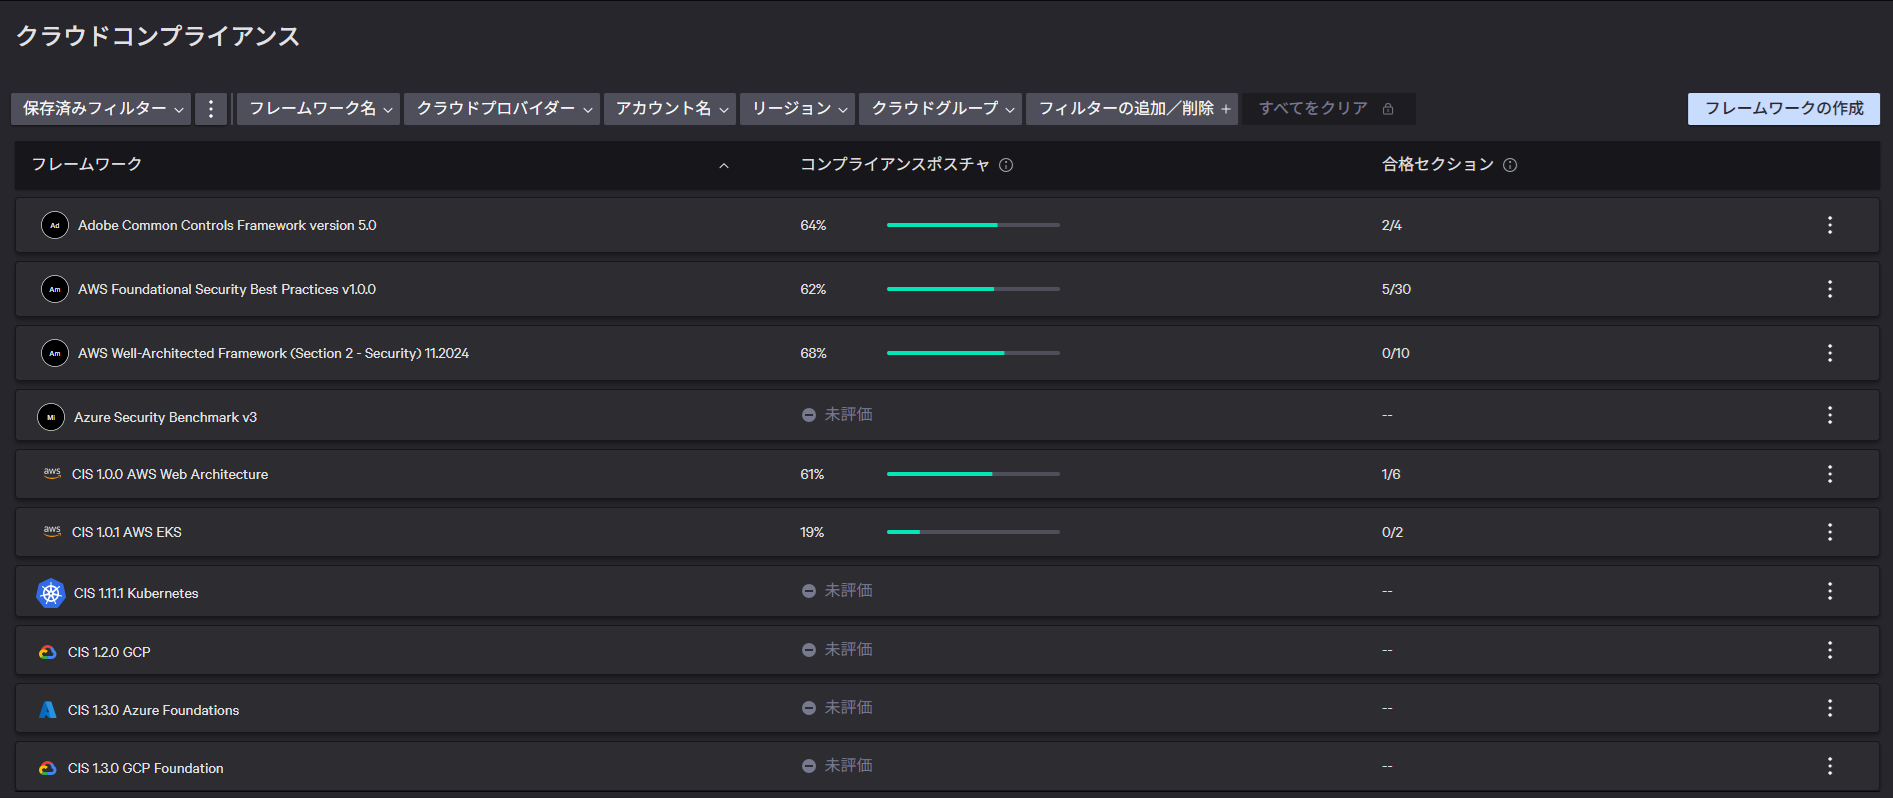Open AWS Foundational Security Best Practices row
This screenshot has width=1893, height=798.
(227, 289)
